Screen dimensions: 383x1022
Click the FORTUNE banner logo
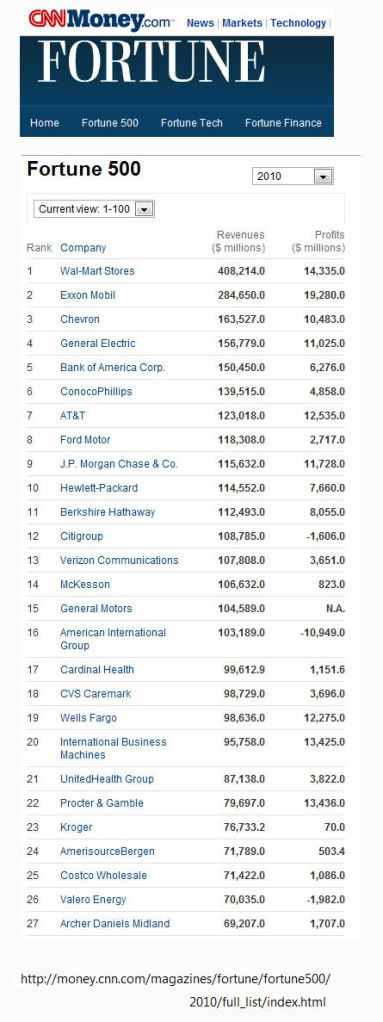(x=152, y=62)
